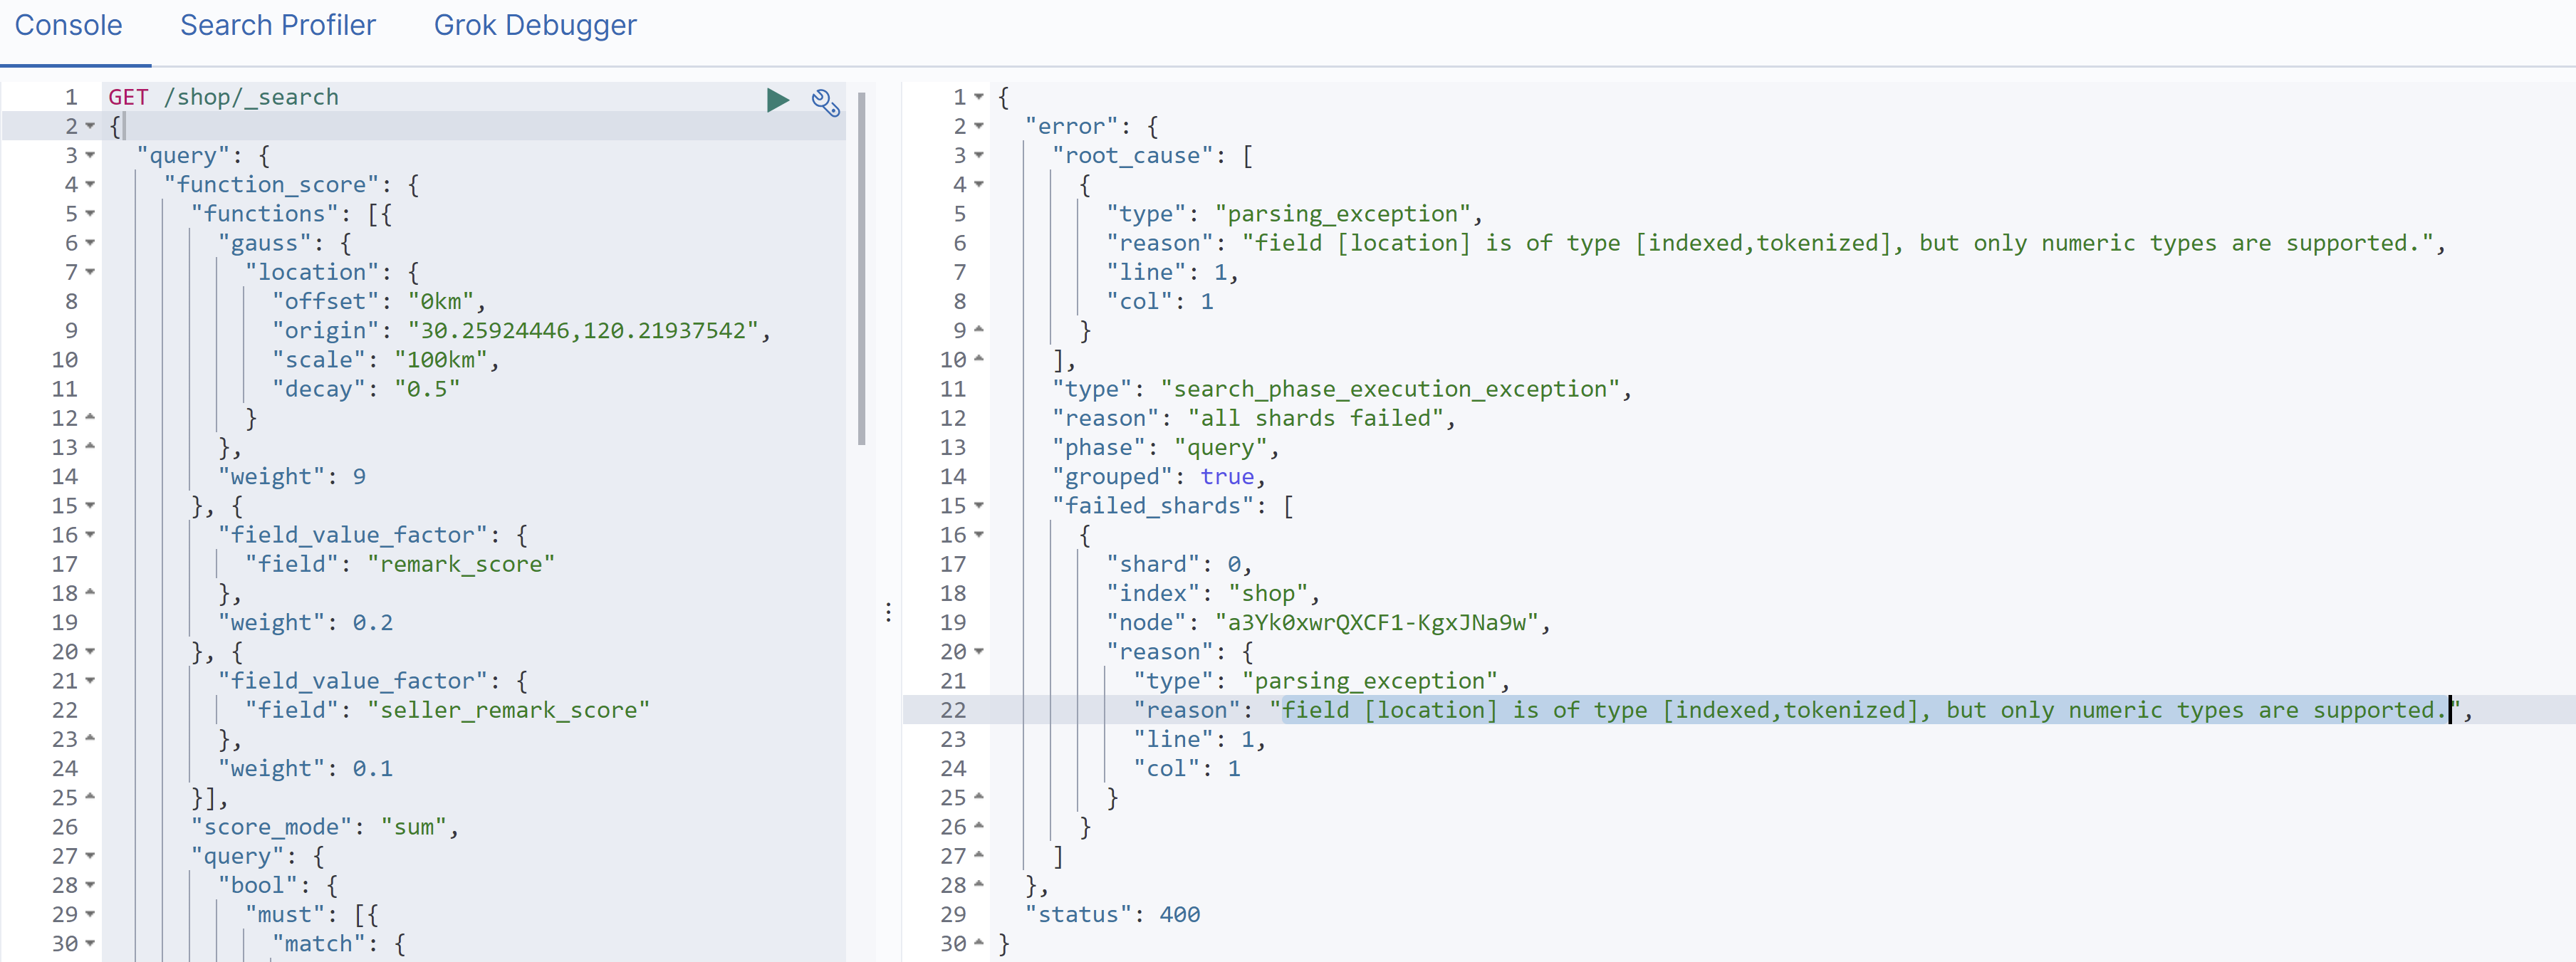Fold the "must" array at line 29

click(x=91, y=914)
